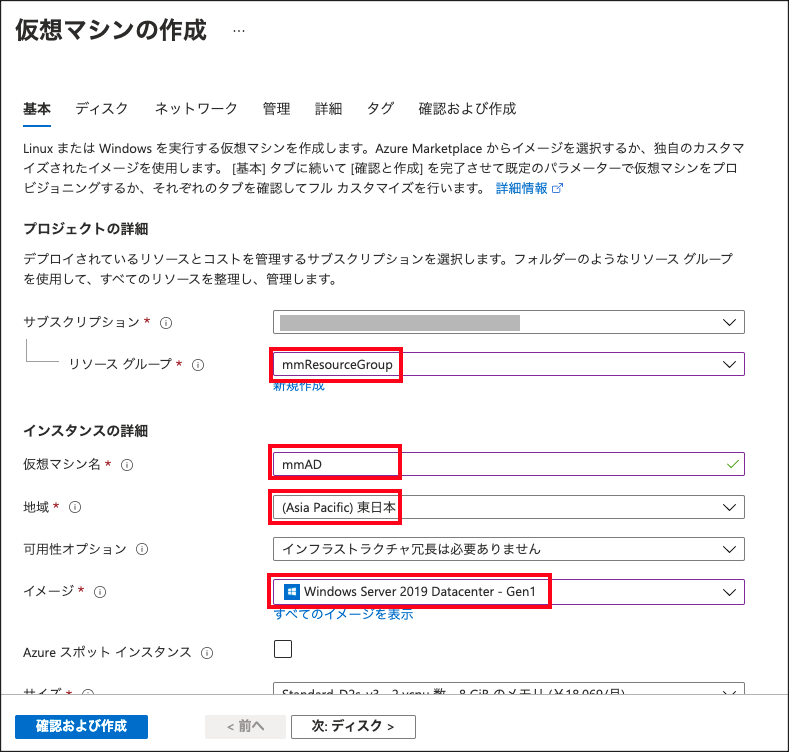
Task: Click the インスタンスの詳細 heading
Action: tap(86, 431)
